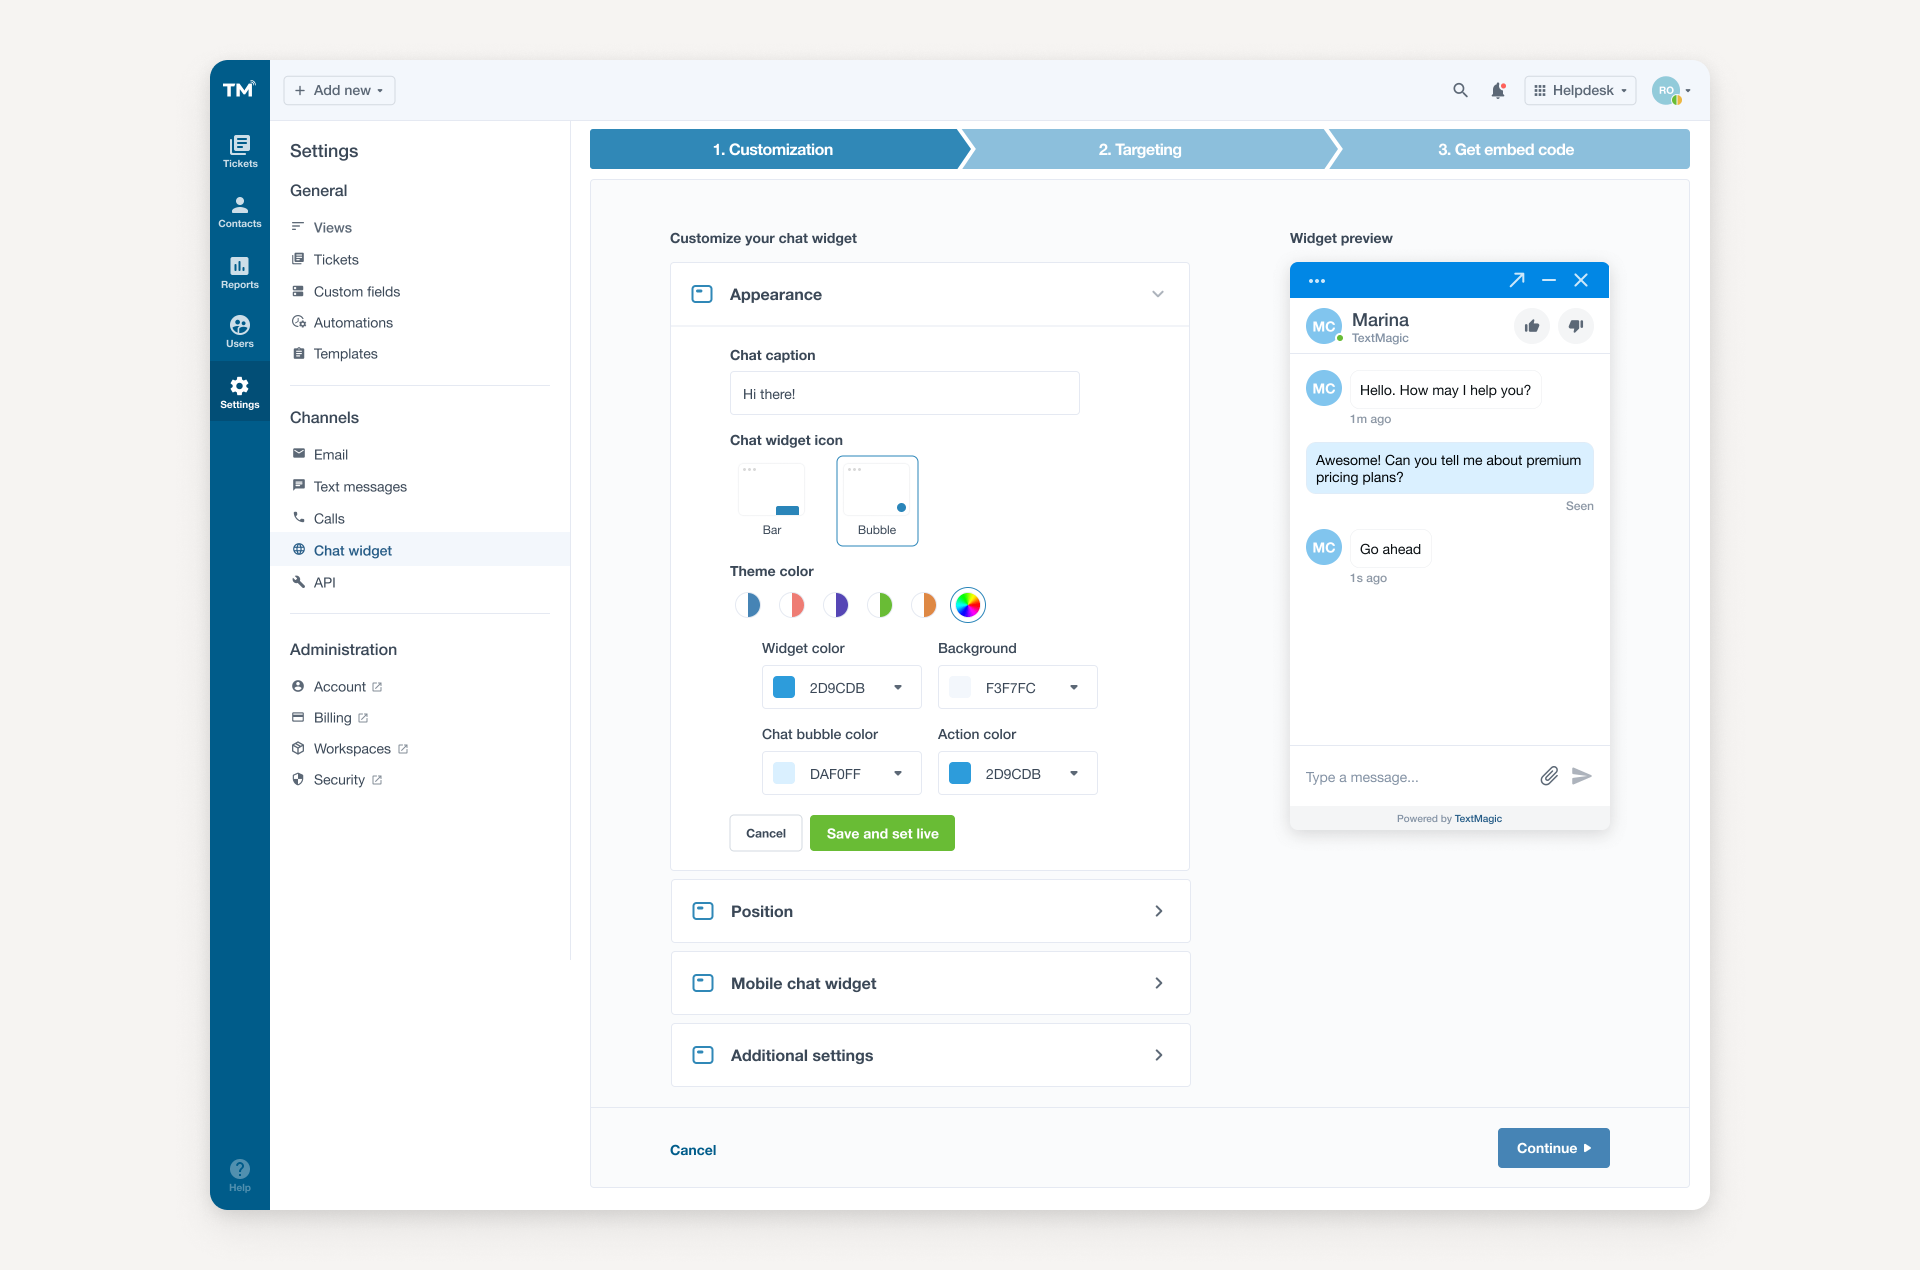Expand the Position section
This screenshot has width=1920, height=1271.
click(930, 911)
